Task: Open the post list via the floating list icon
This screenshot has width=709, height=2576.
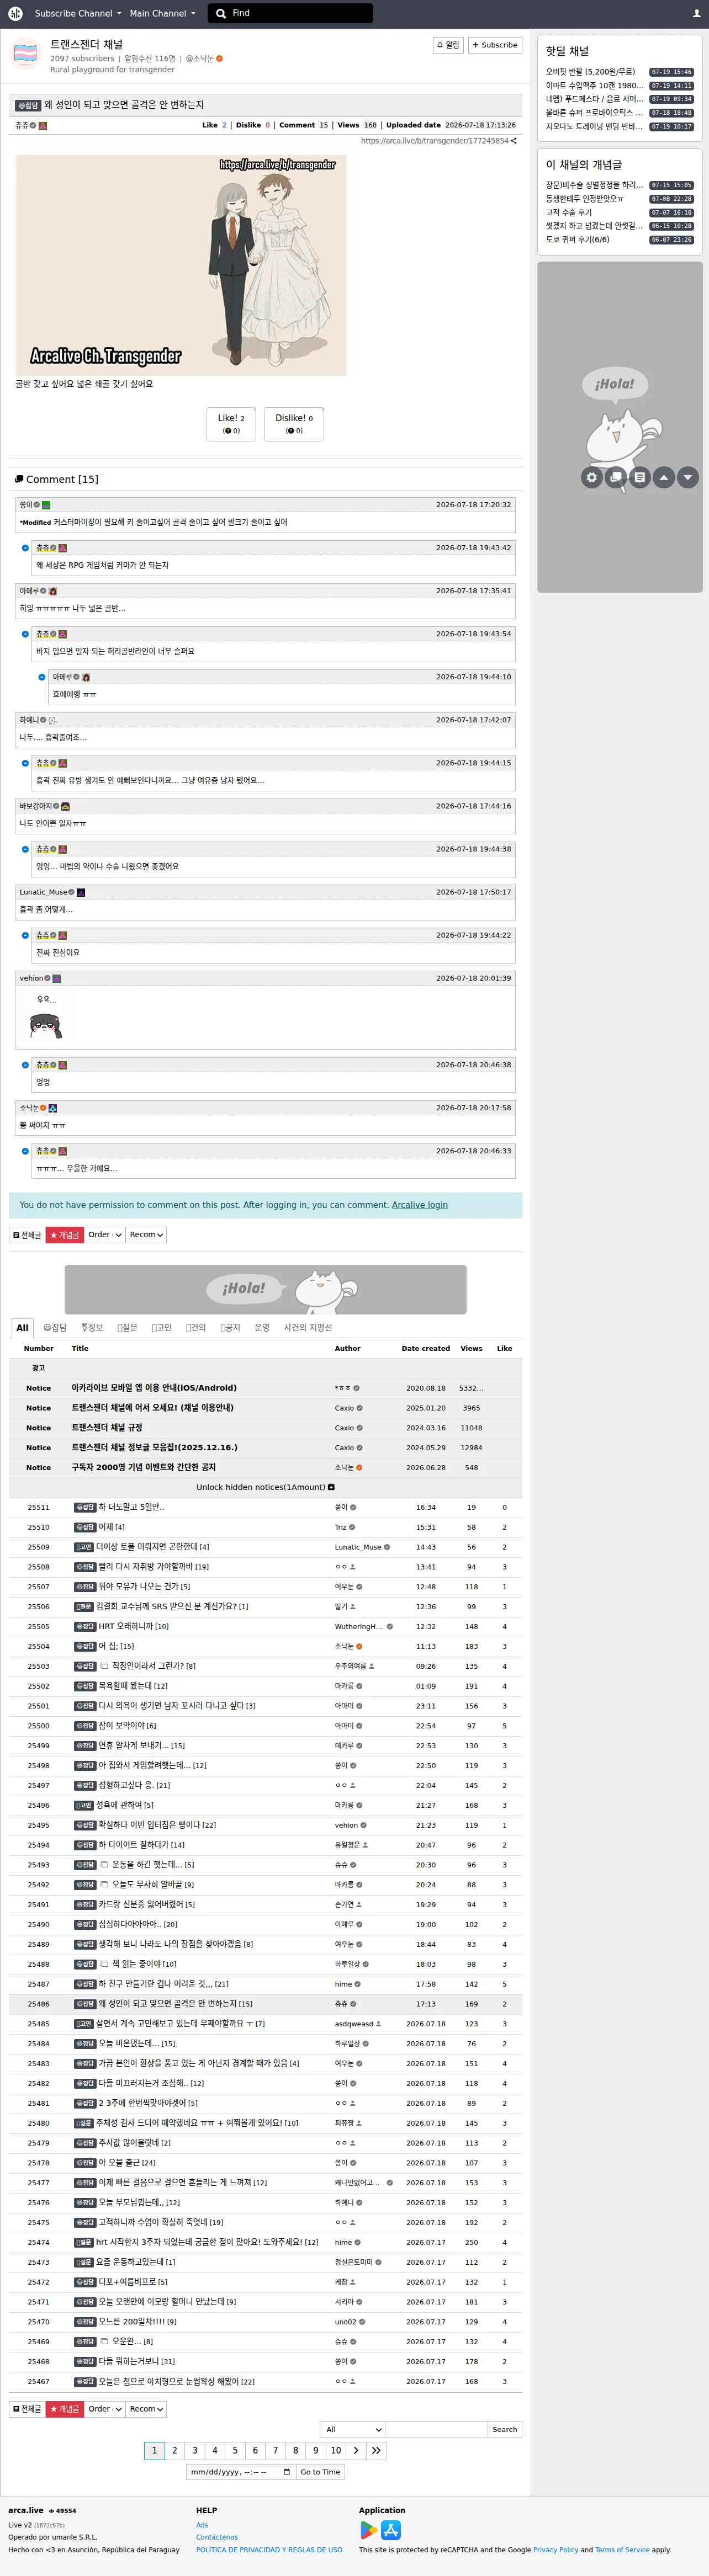Action: (x=640, y=477)
